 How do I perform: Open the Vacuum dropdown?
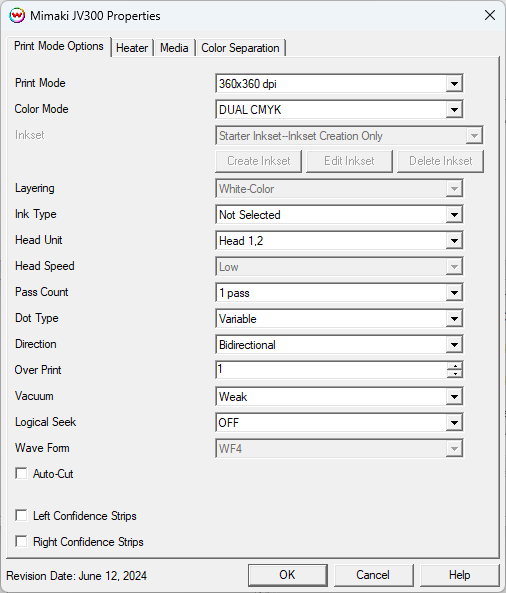click(339, 397)
